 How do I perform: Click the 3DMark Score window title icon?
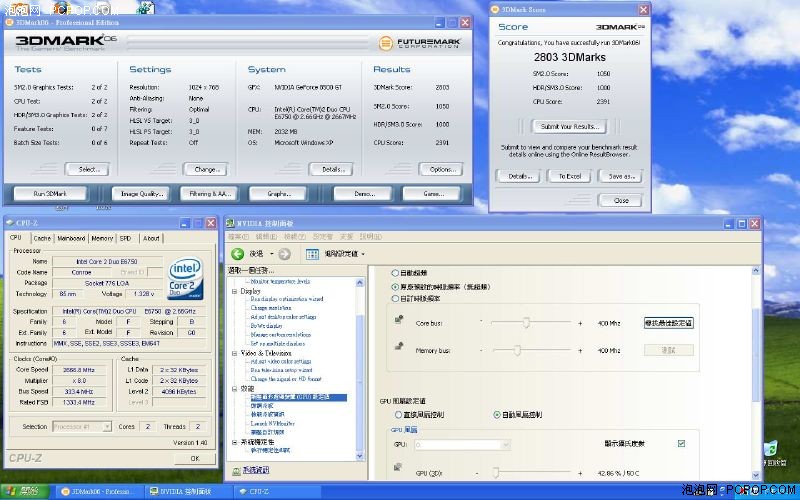[495, 9]
